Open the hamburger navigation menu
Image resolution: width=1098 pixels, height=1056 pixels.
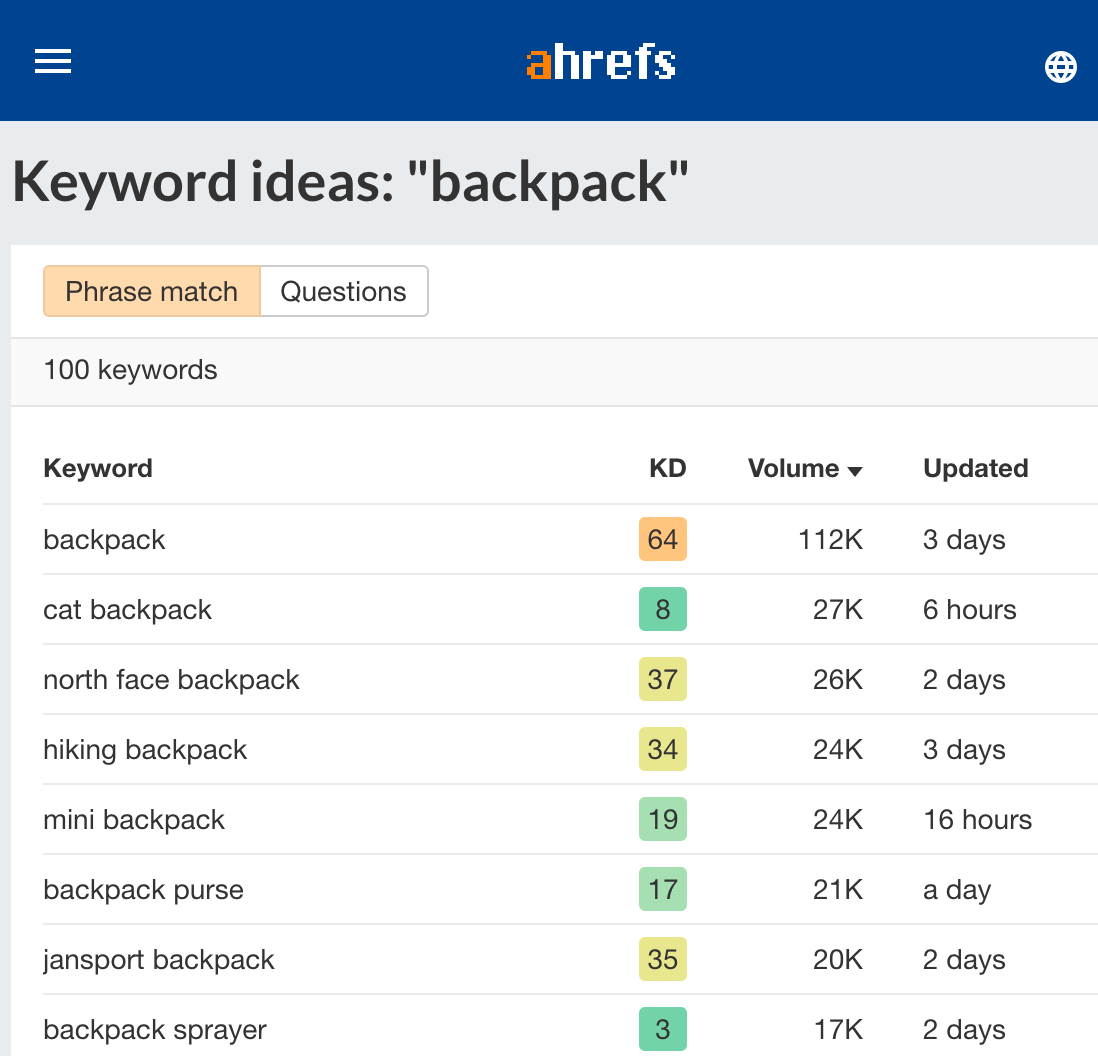53,62
